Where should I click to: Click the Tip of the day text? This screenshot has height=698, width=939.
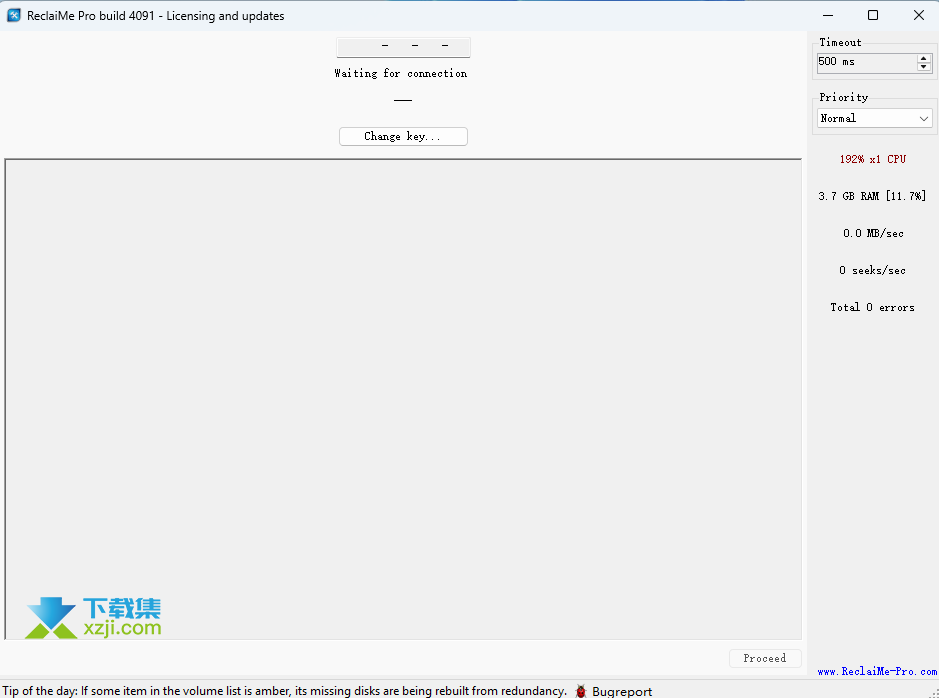click(x=284, y=691)
